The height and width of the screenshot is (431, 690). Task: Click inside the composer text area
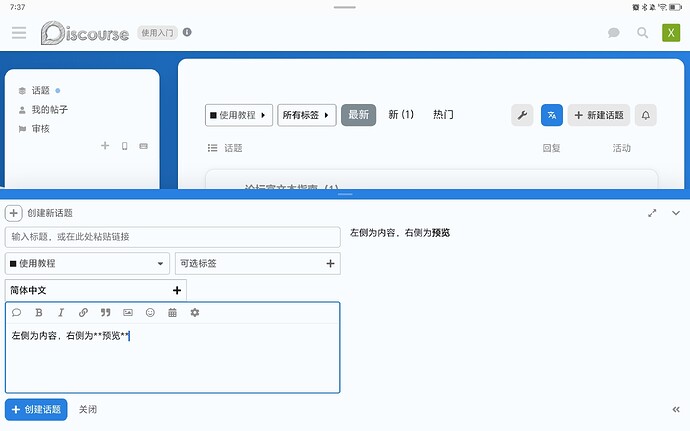click(172, 357)
